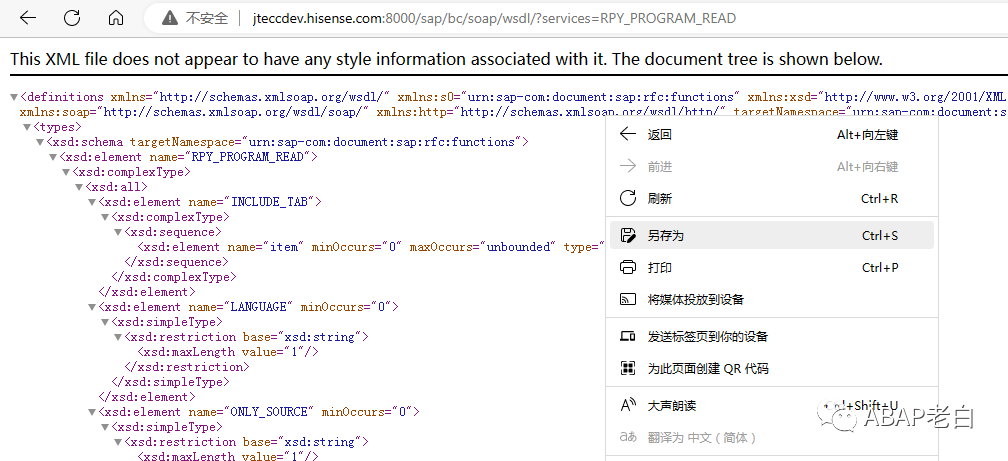Image resolution: width=1008 pixels, height=461 pixels.
Task: Collapse the RPY_PROGRAM_READ element node
Action: 53,157
